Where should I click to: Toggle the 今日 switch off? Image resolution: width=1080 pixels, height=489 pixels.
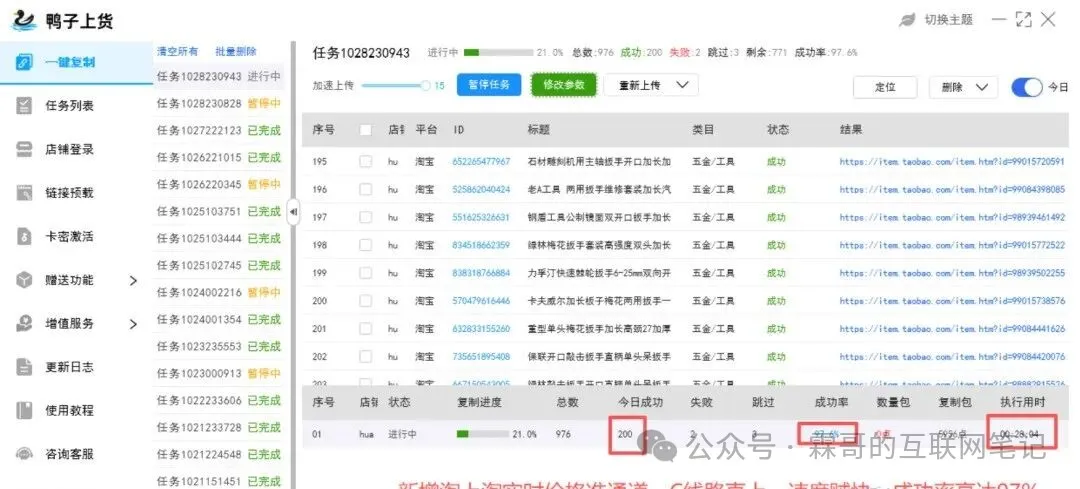pos(1027,87)
